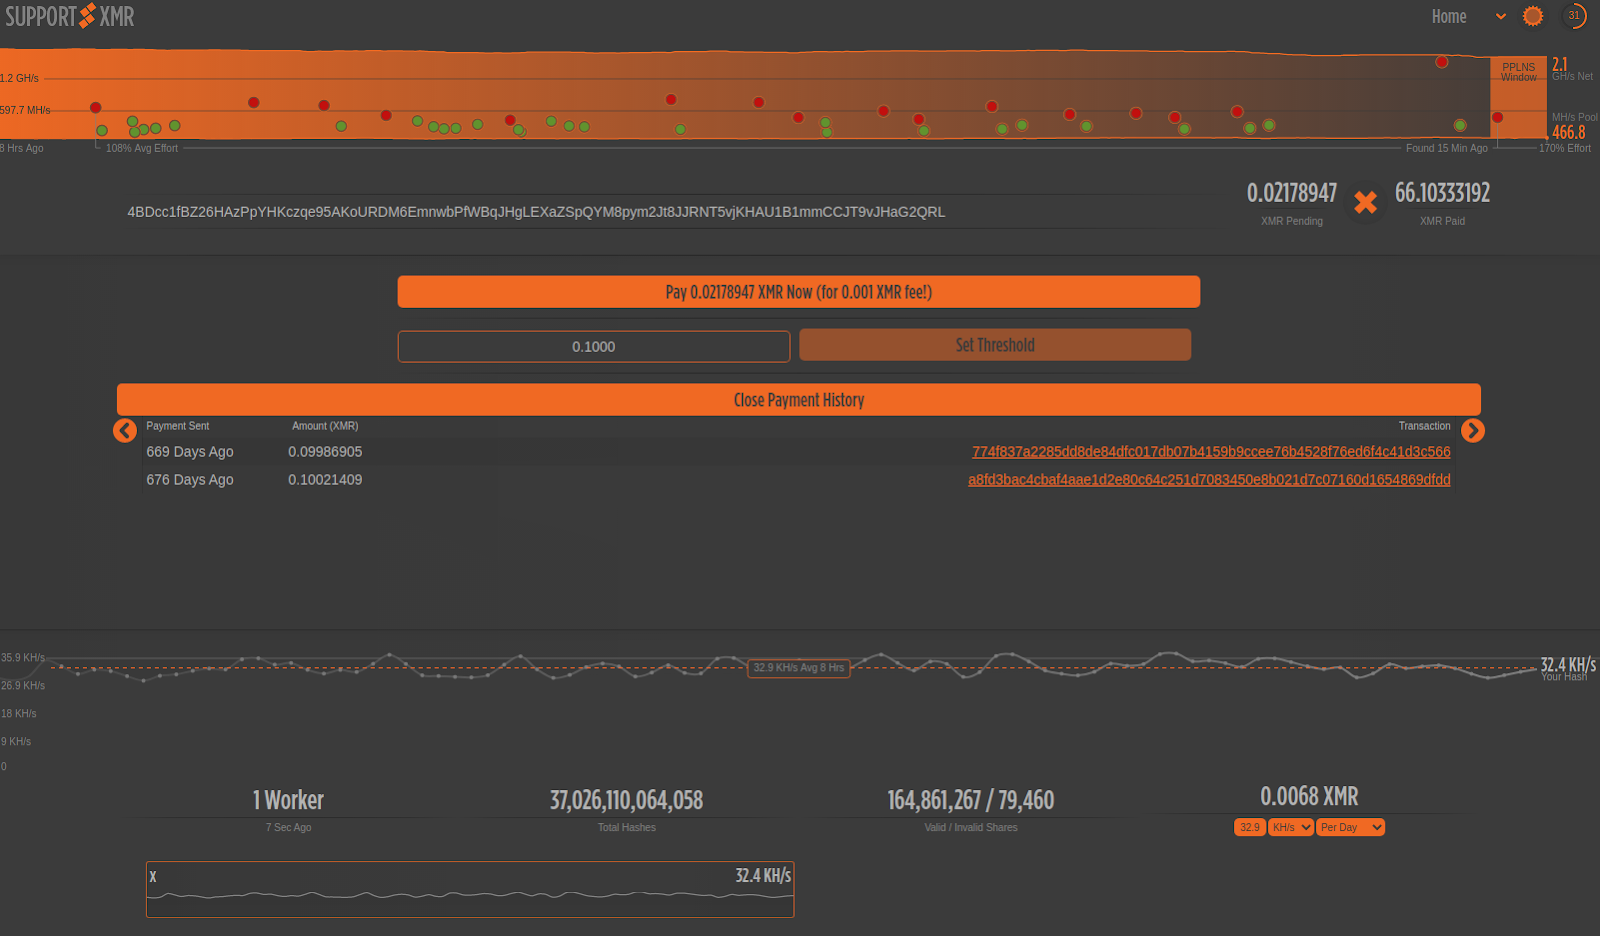Click the Payment Sent column header
The width and height of the screenshot is (1600, 936).
(x=178, y=426)
